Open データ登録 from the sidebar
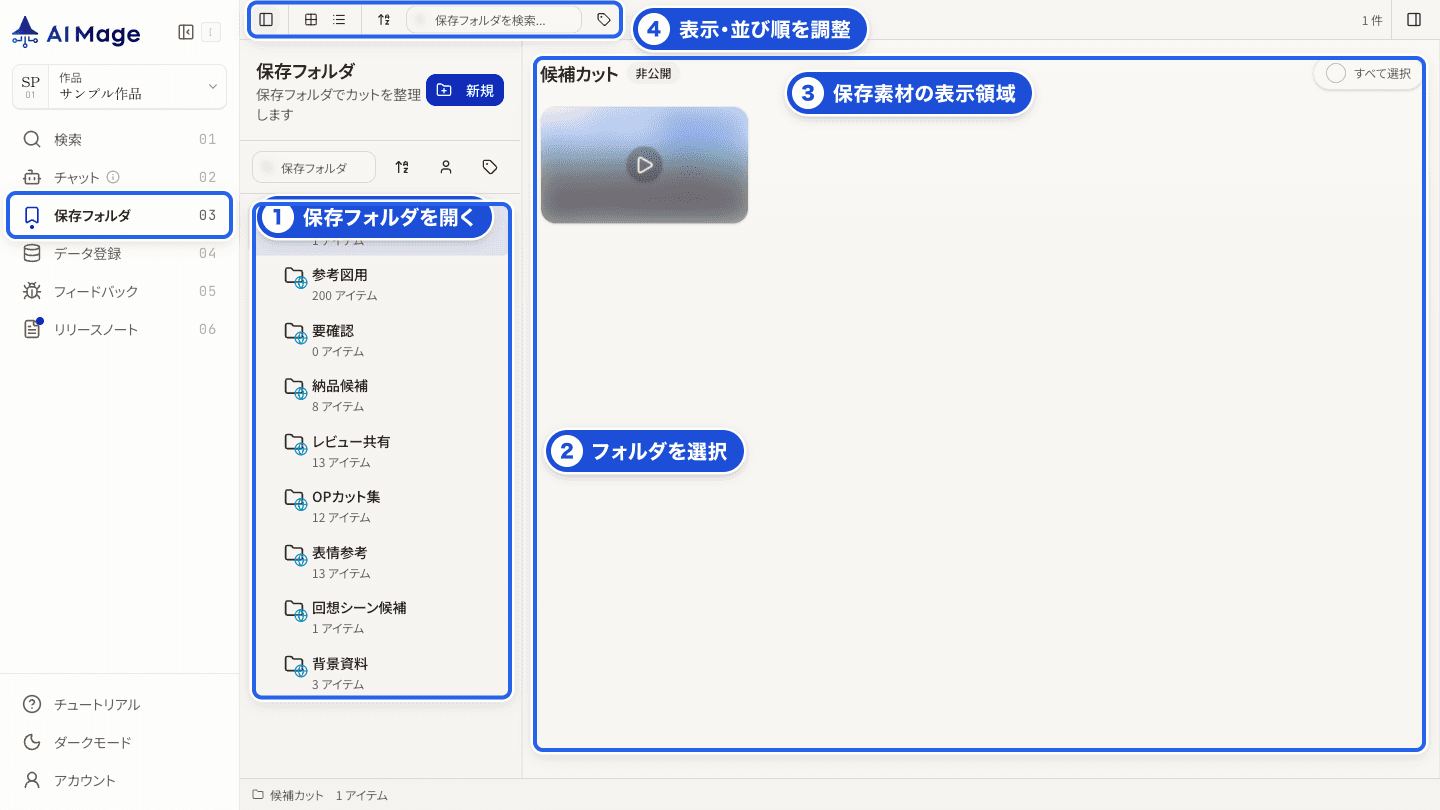 pyautogui.click(x=119, y=253)
